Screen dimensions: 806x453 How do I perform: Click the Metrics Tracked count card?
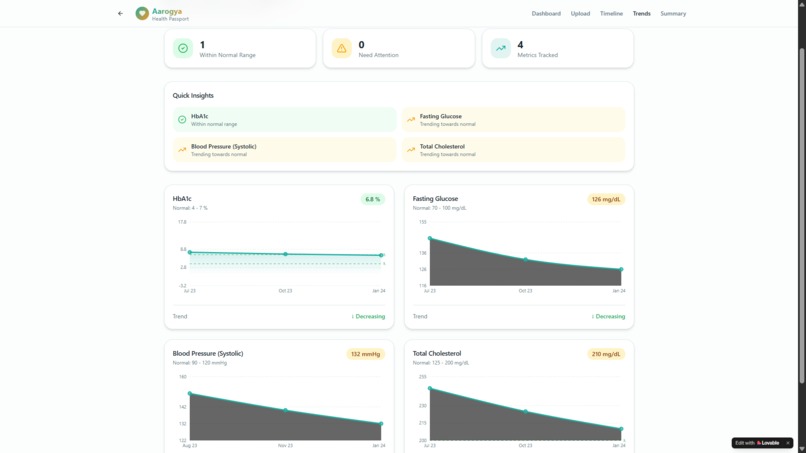[558, 48]
